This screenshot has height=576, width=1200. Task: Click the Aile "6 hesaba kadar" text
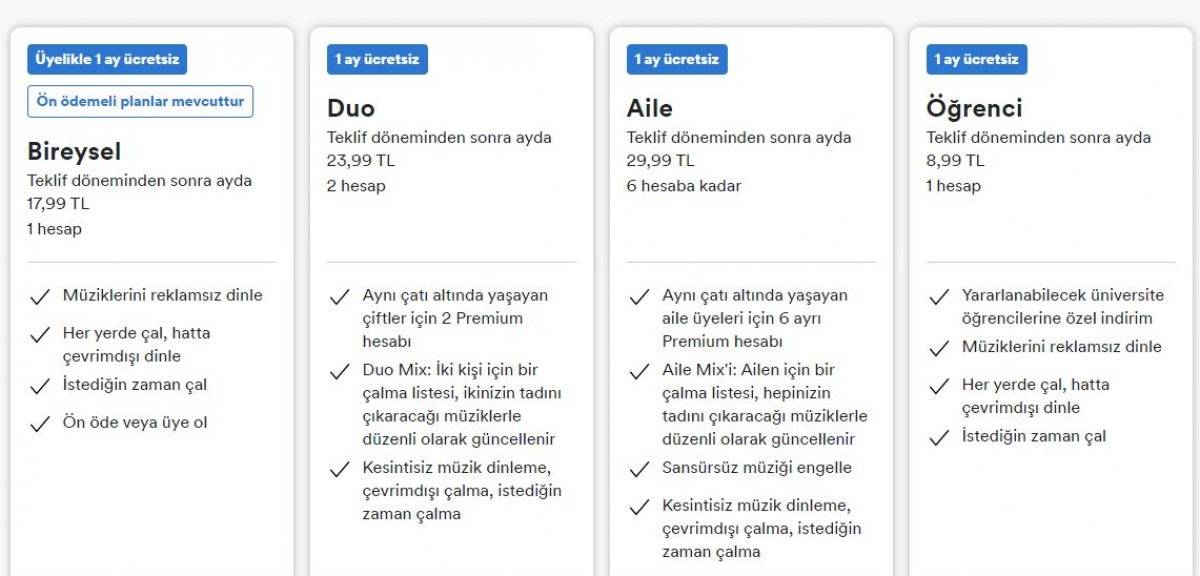684,186
